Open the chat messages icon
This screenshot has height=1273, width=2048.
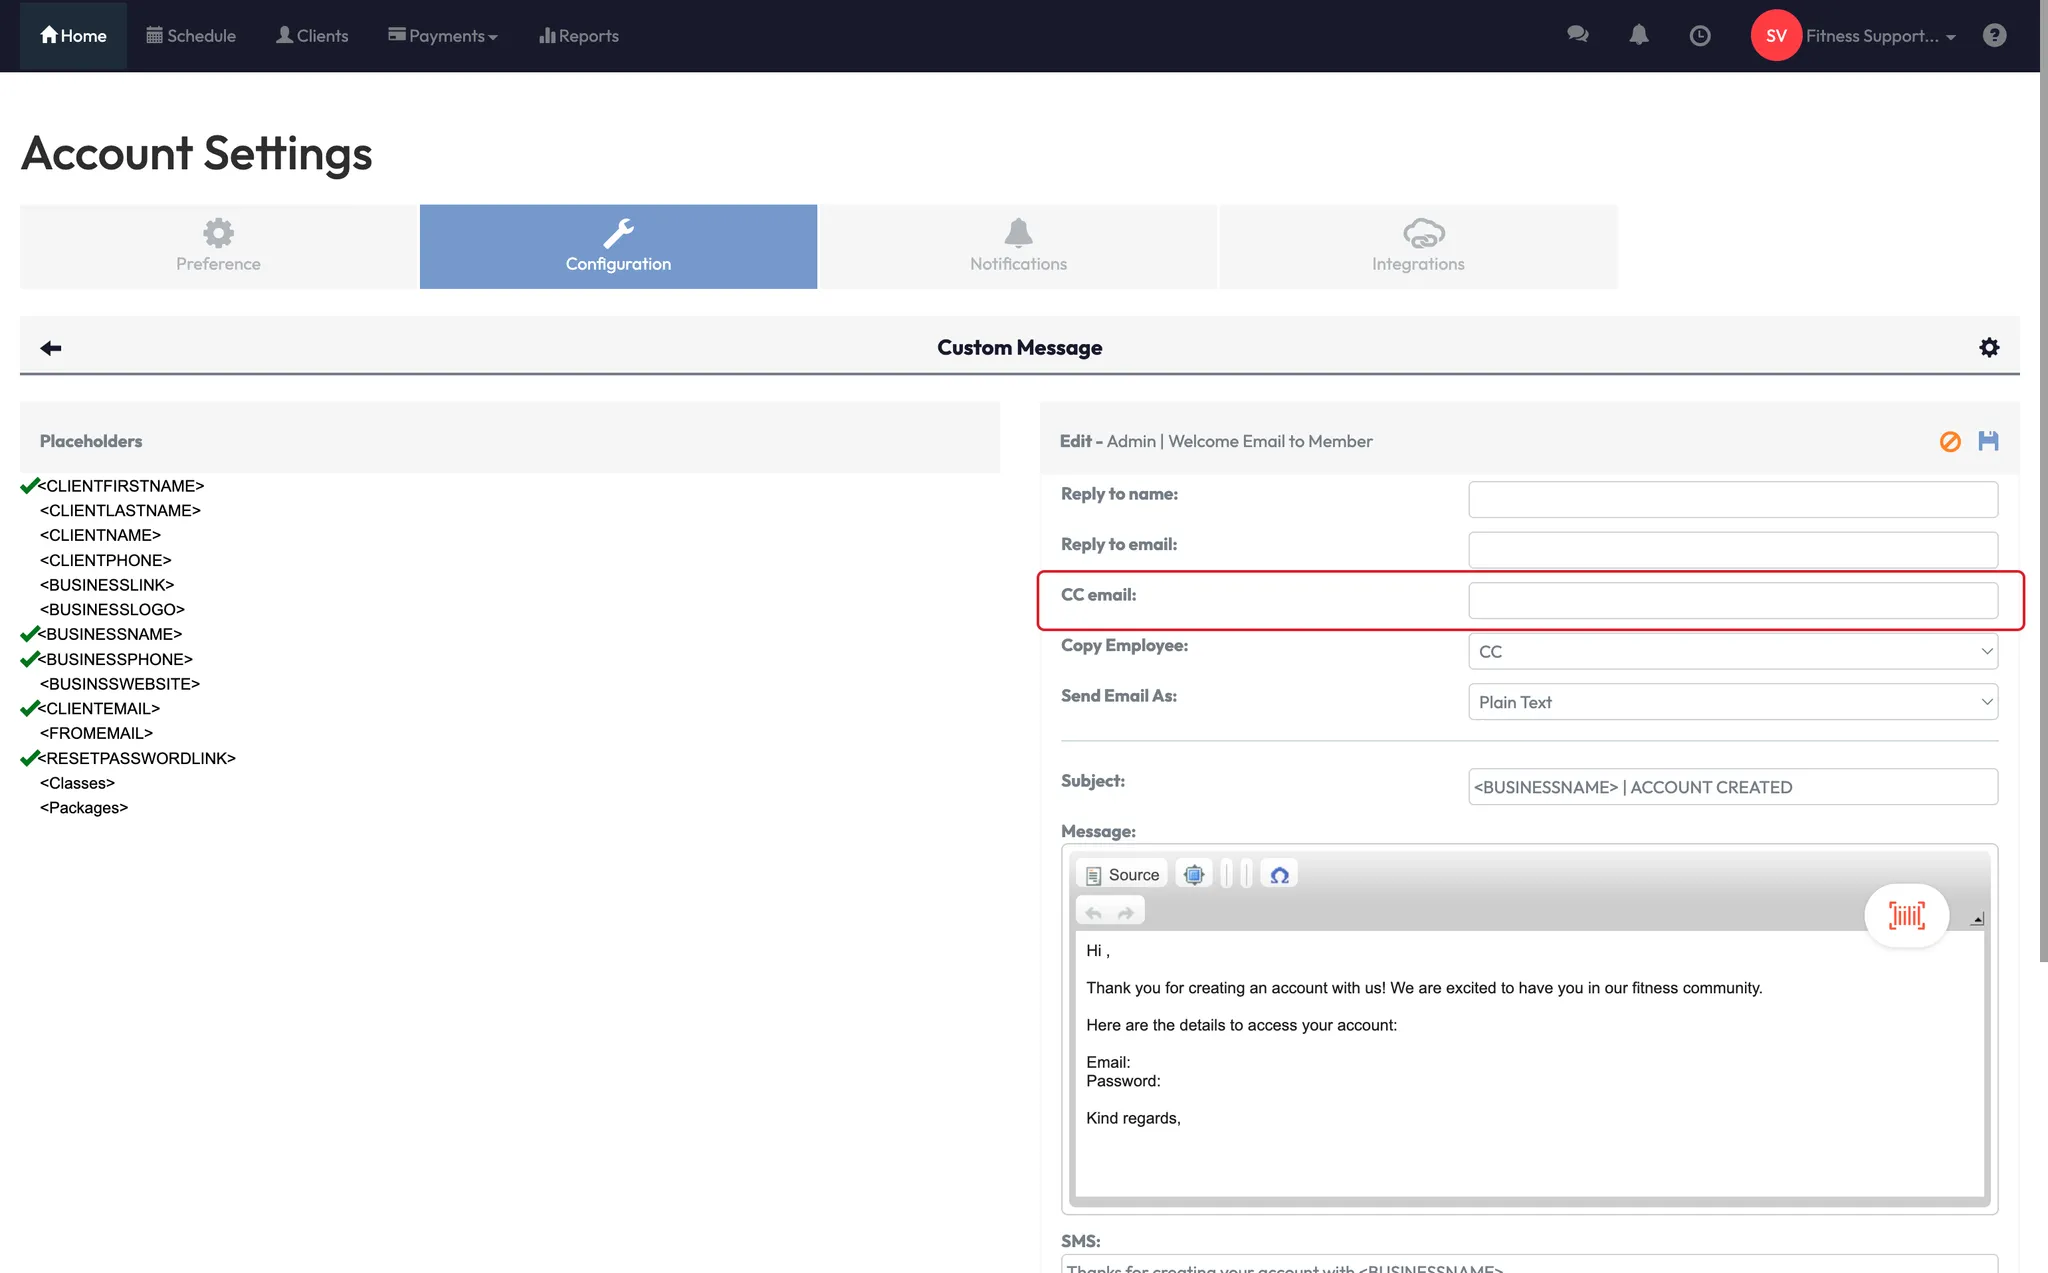point(1577,35)
